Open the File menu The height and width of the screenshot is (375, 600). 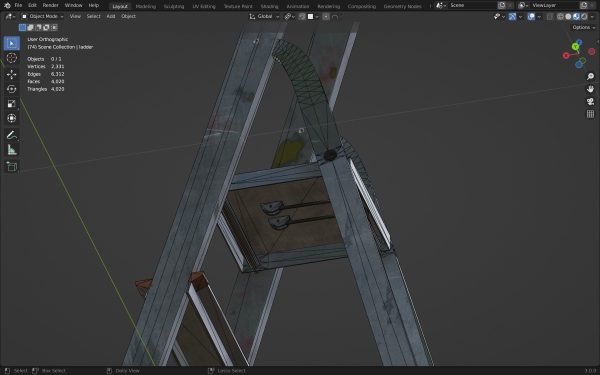18,5
